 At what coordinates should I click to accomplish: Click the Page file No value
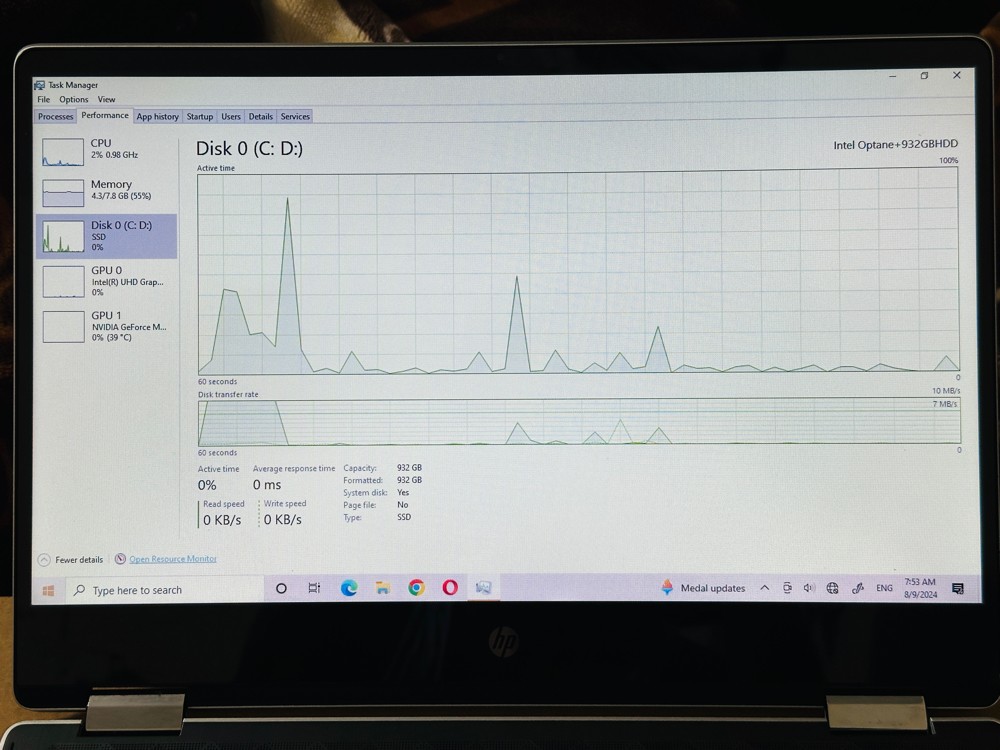pyautogui.click(x=402, y=504)
